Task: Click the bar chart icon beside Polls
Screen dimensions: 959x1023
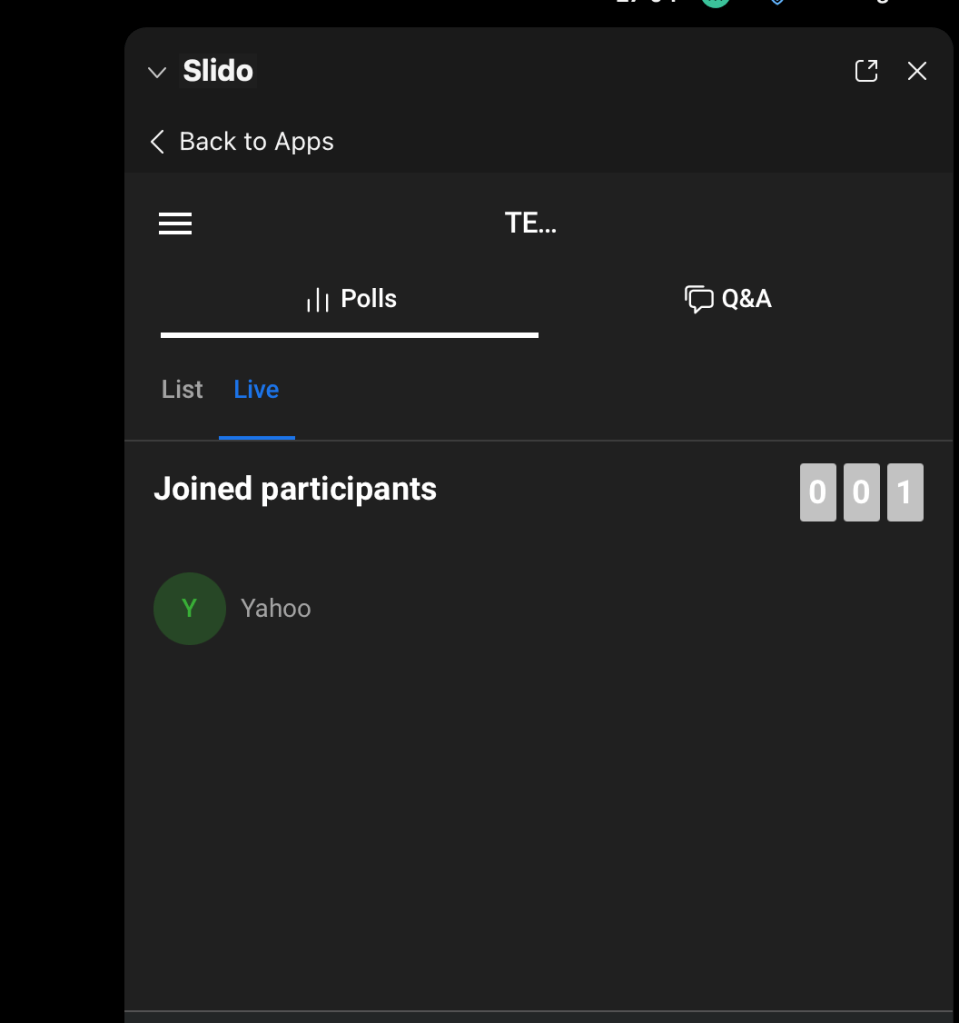Action: [317, 300]
